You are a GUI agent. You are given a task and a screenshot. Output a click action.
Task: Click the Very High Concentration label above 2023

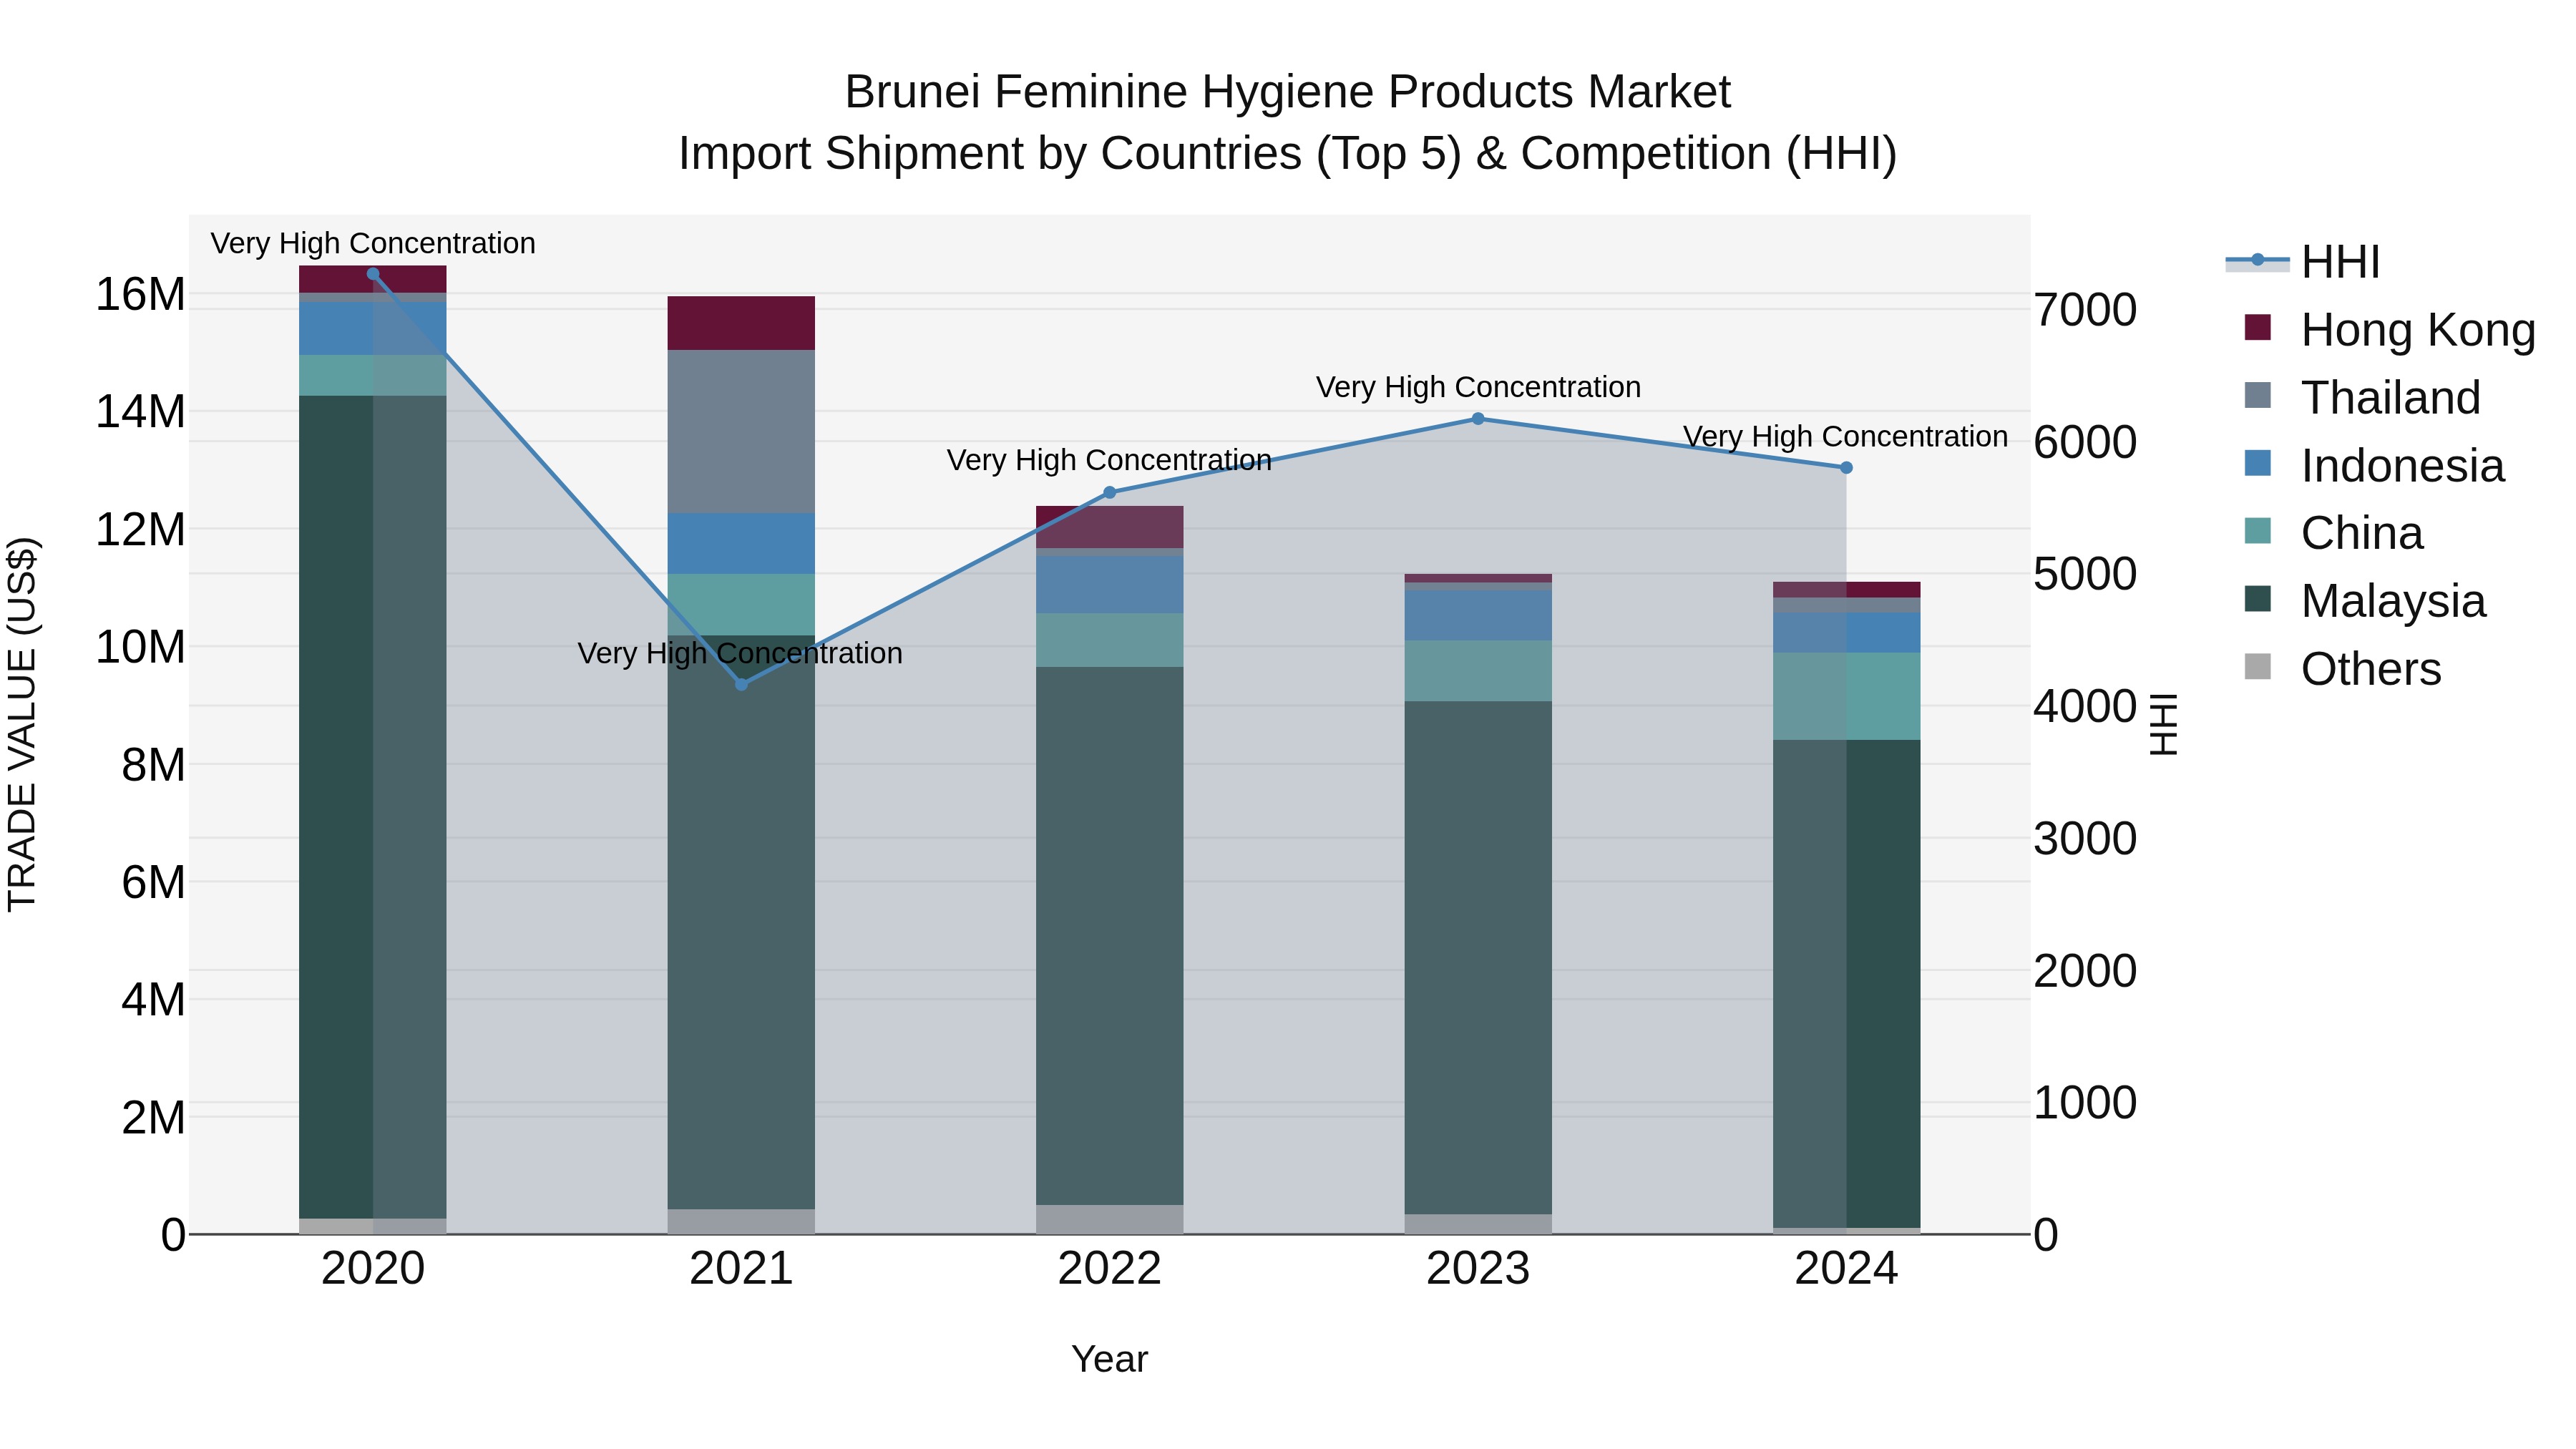pos(1478,387)
